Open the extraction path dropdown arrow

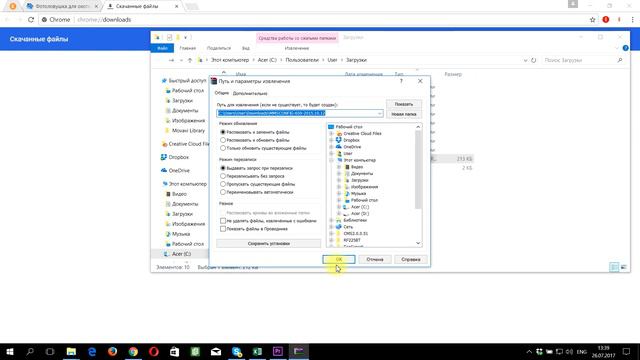[x=380, y=113]
